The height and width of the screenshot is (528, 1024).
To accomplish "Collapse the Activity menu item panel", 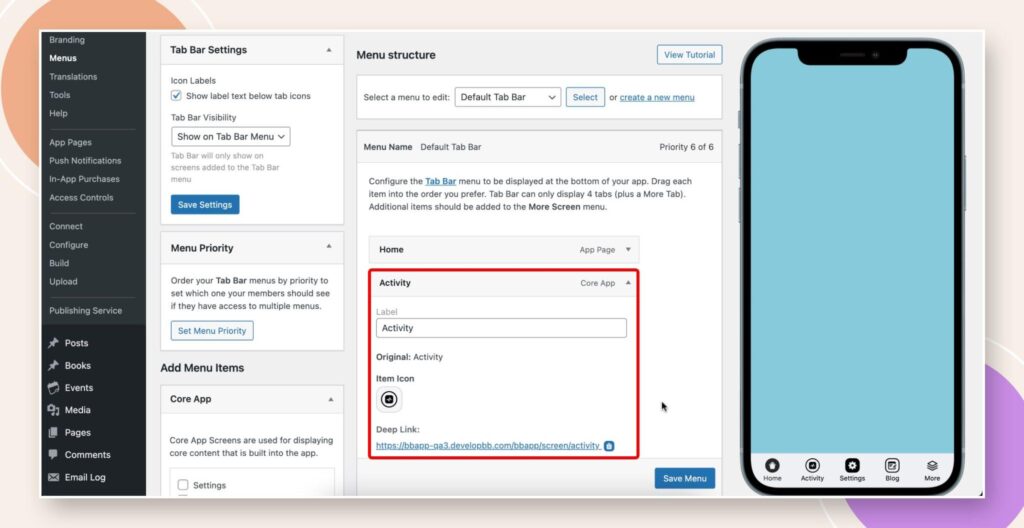I will tap(628, 283).
